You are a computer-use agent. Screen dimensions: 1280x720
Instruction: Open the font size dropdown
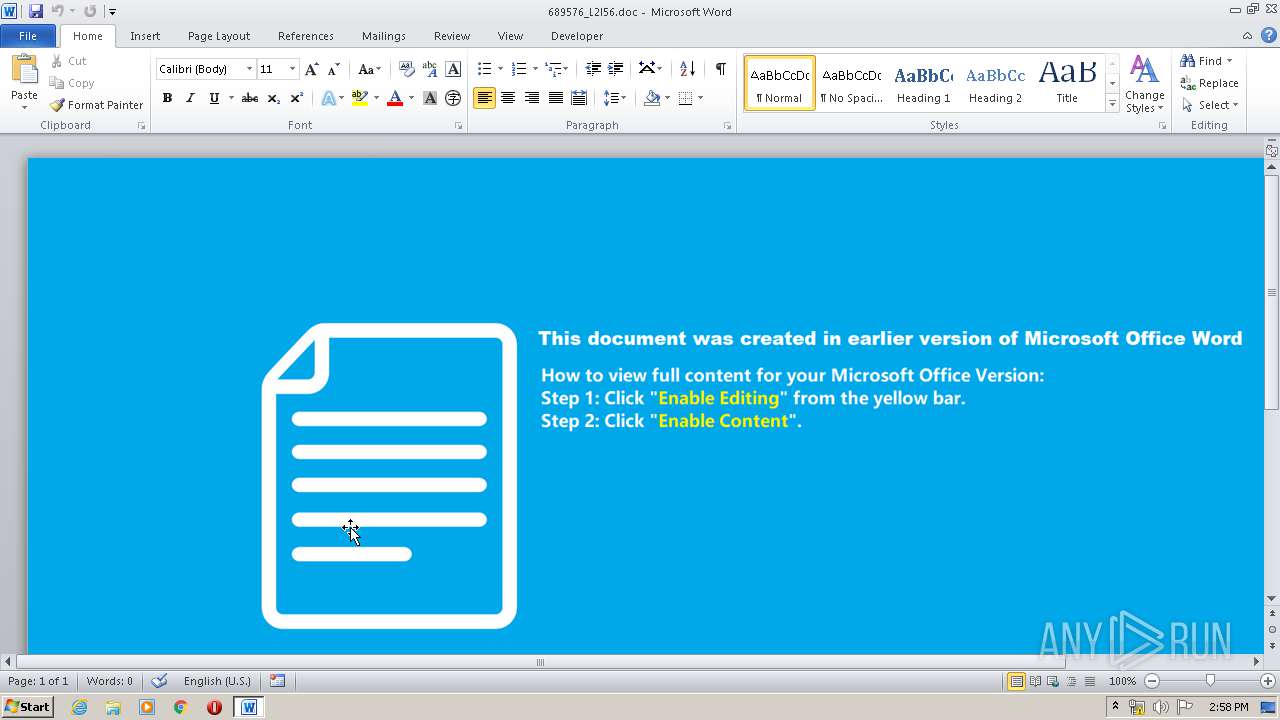coord(292,69)
